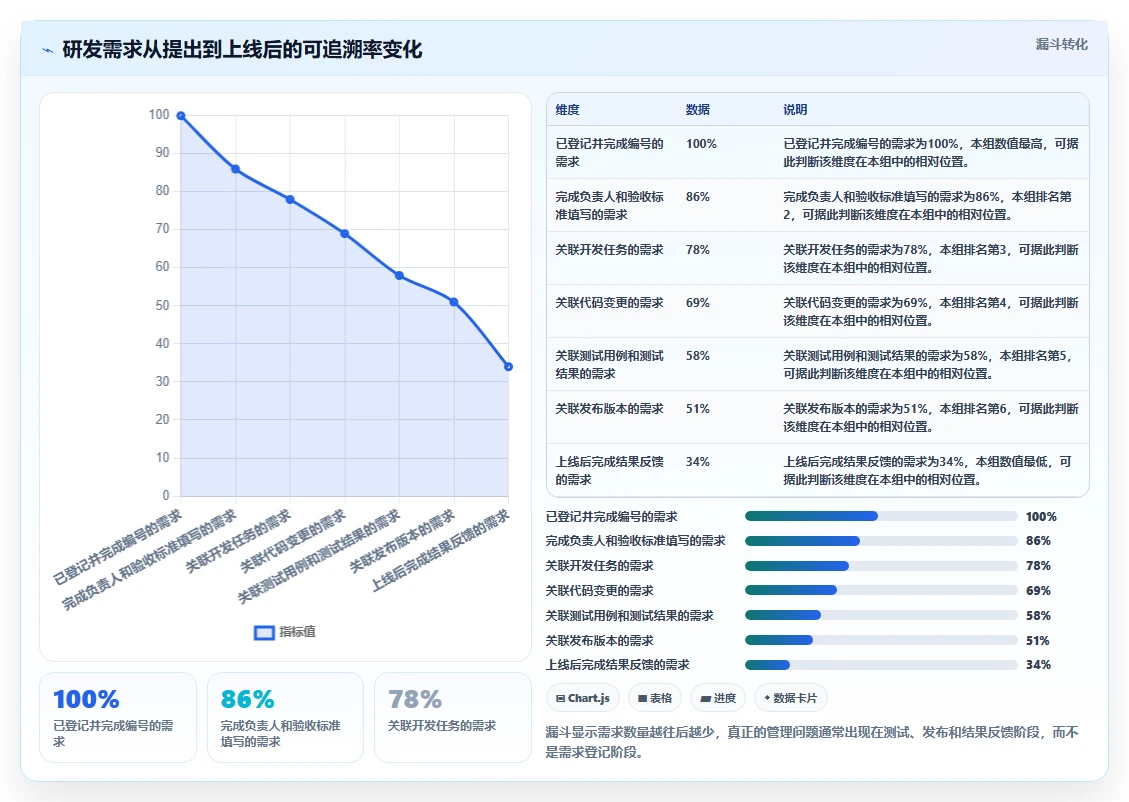Select the Chart.js chip
This screenshot has height=802, width=1129.
(583, 698)
